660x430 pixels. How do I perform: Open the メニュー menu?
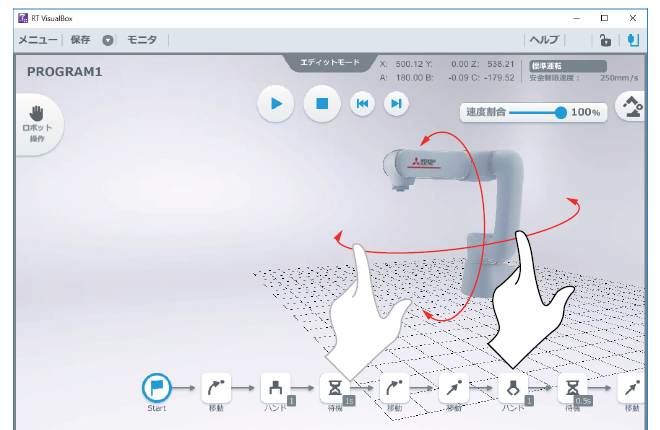(38, 40)
